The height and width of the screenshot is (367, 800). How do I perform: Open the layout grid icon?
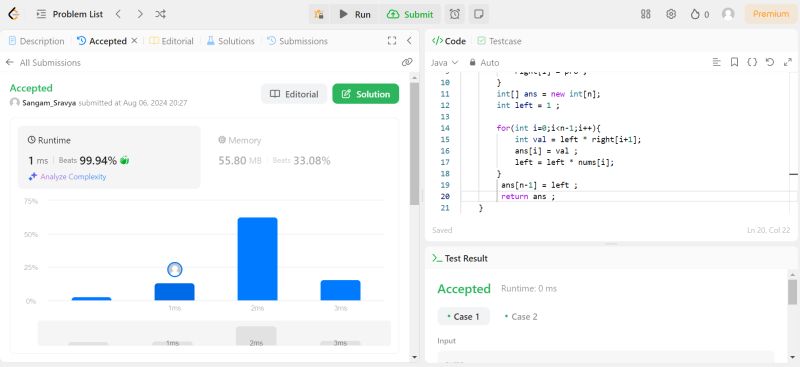coord(645,14)
